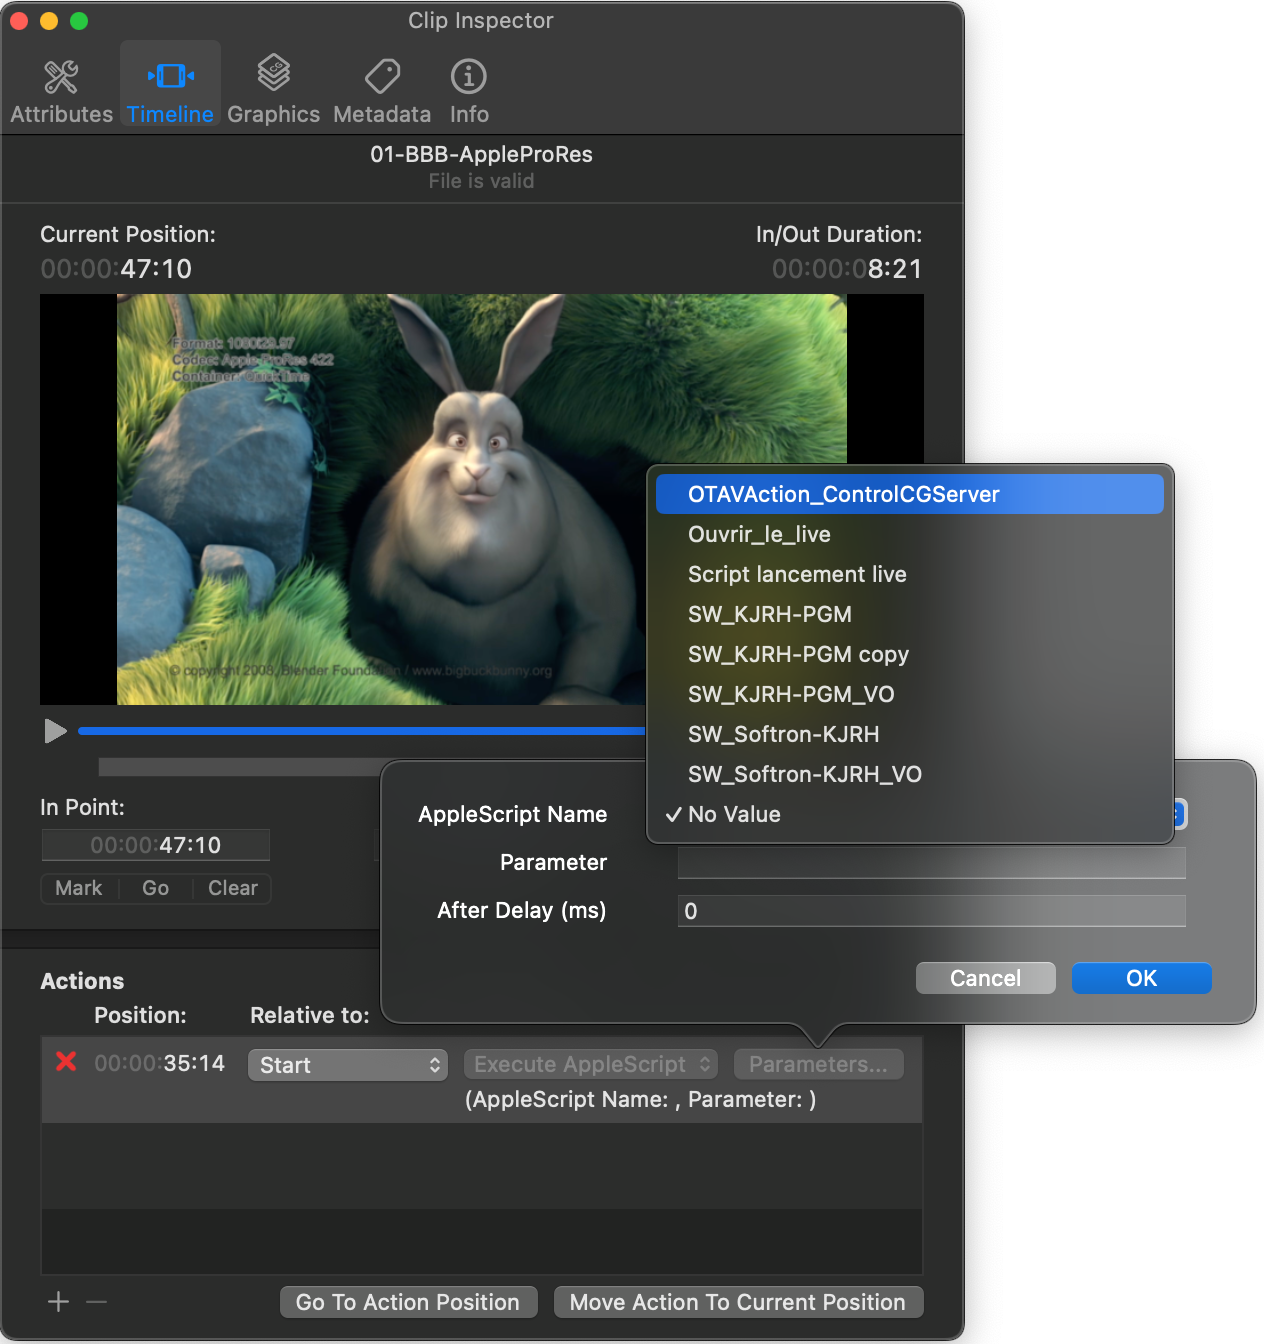
Task: Choose Script lancement live
Action: pyautogui.click(x=909, y=574)
